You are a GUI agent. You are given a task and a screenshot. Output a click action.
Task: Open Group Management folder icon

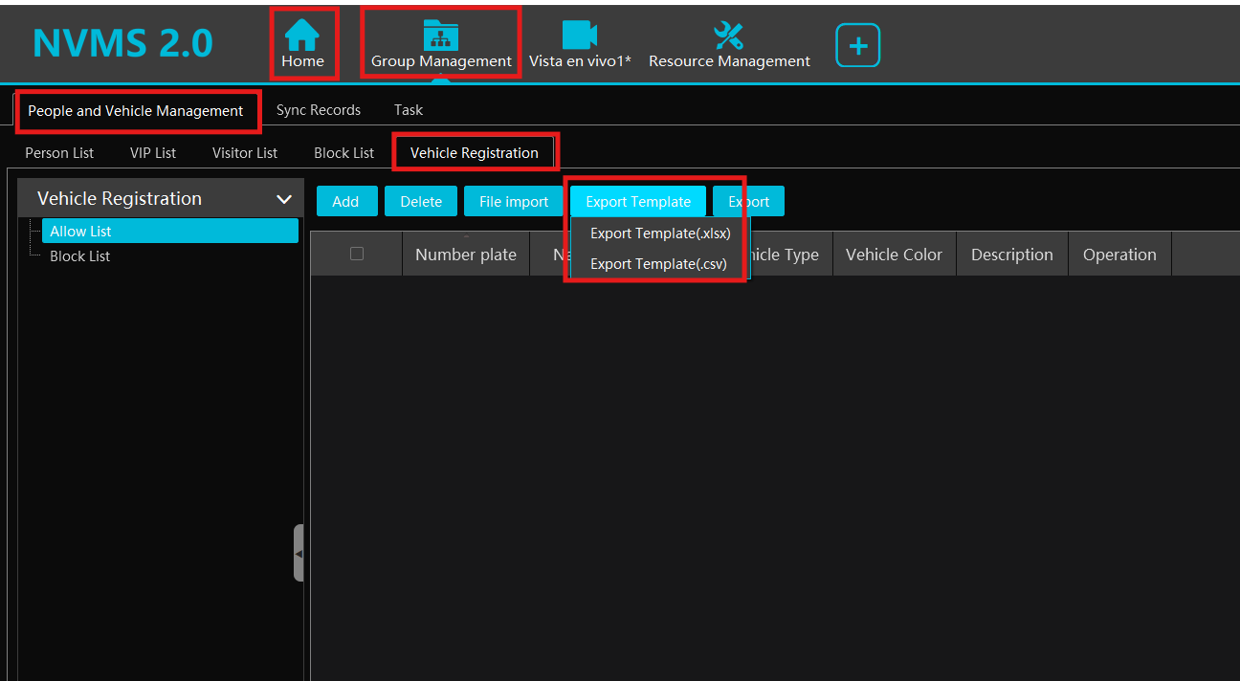440,36
